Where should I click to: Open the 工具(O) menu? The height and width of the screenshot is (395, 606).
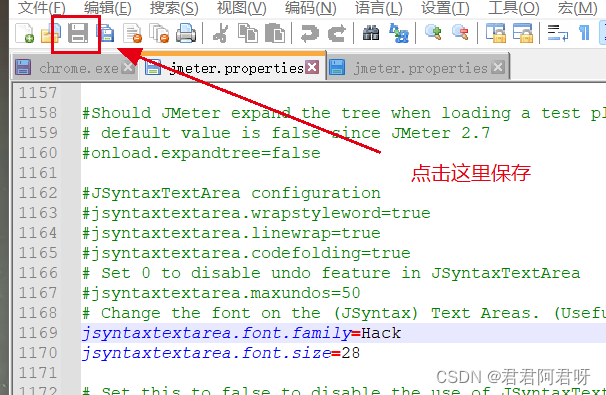point(514,8)
